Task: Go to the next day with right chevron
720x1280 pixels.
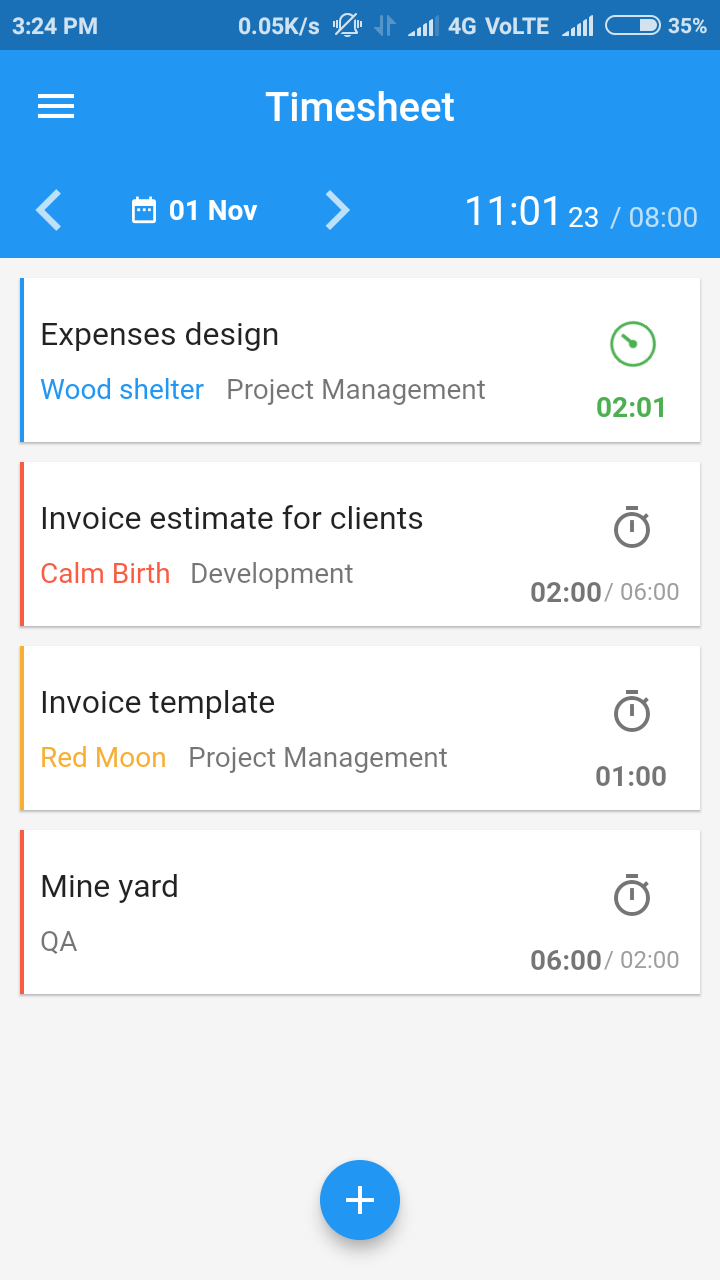Action: (338, 210)
